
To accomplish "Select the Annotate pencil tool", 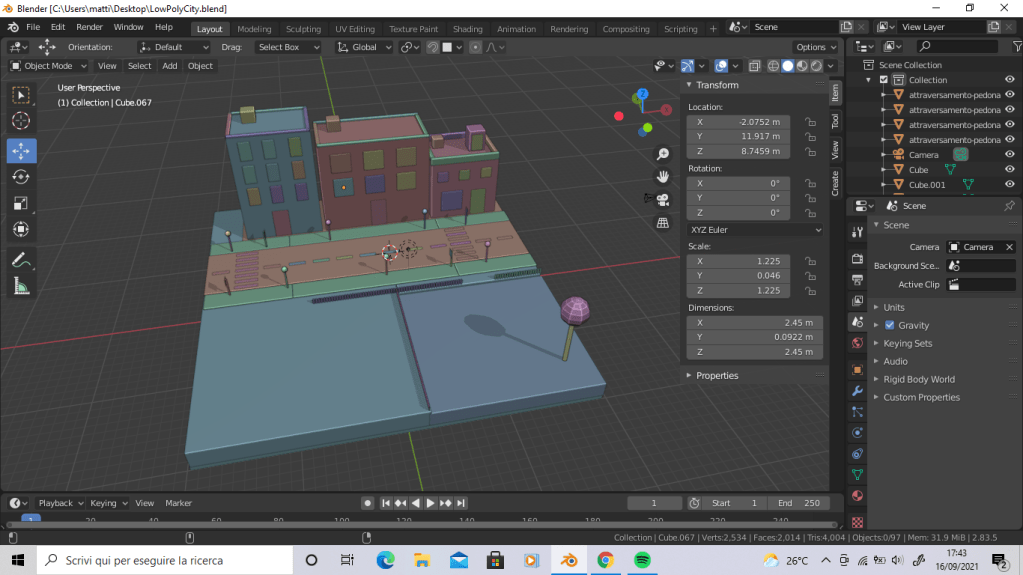I will point(21,259).
